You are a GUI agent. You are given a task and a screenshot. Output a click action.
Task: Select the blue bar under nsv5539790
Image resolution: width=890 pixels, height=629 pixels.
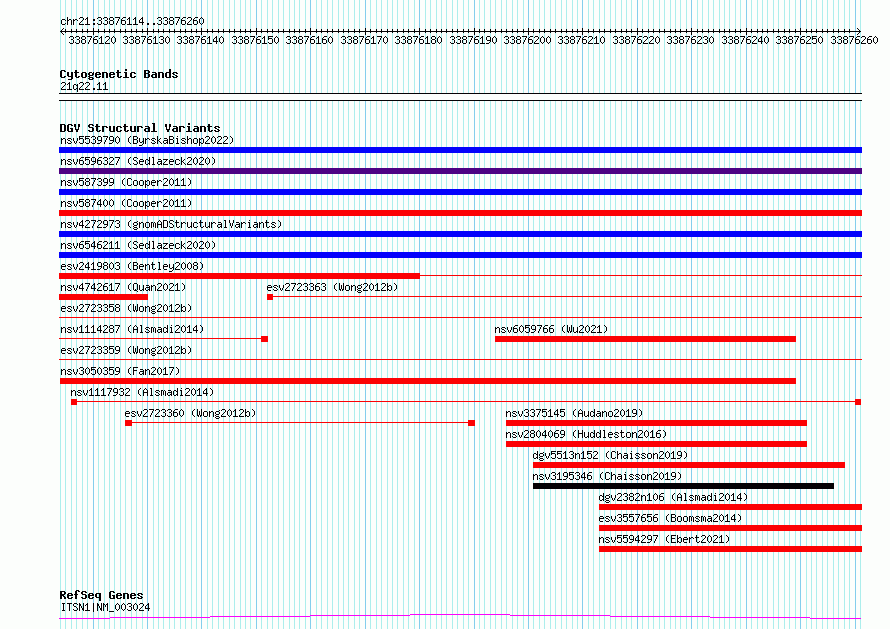click(460, 150)
